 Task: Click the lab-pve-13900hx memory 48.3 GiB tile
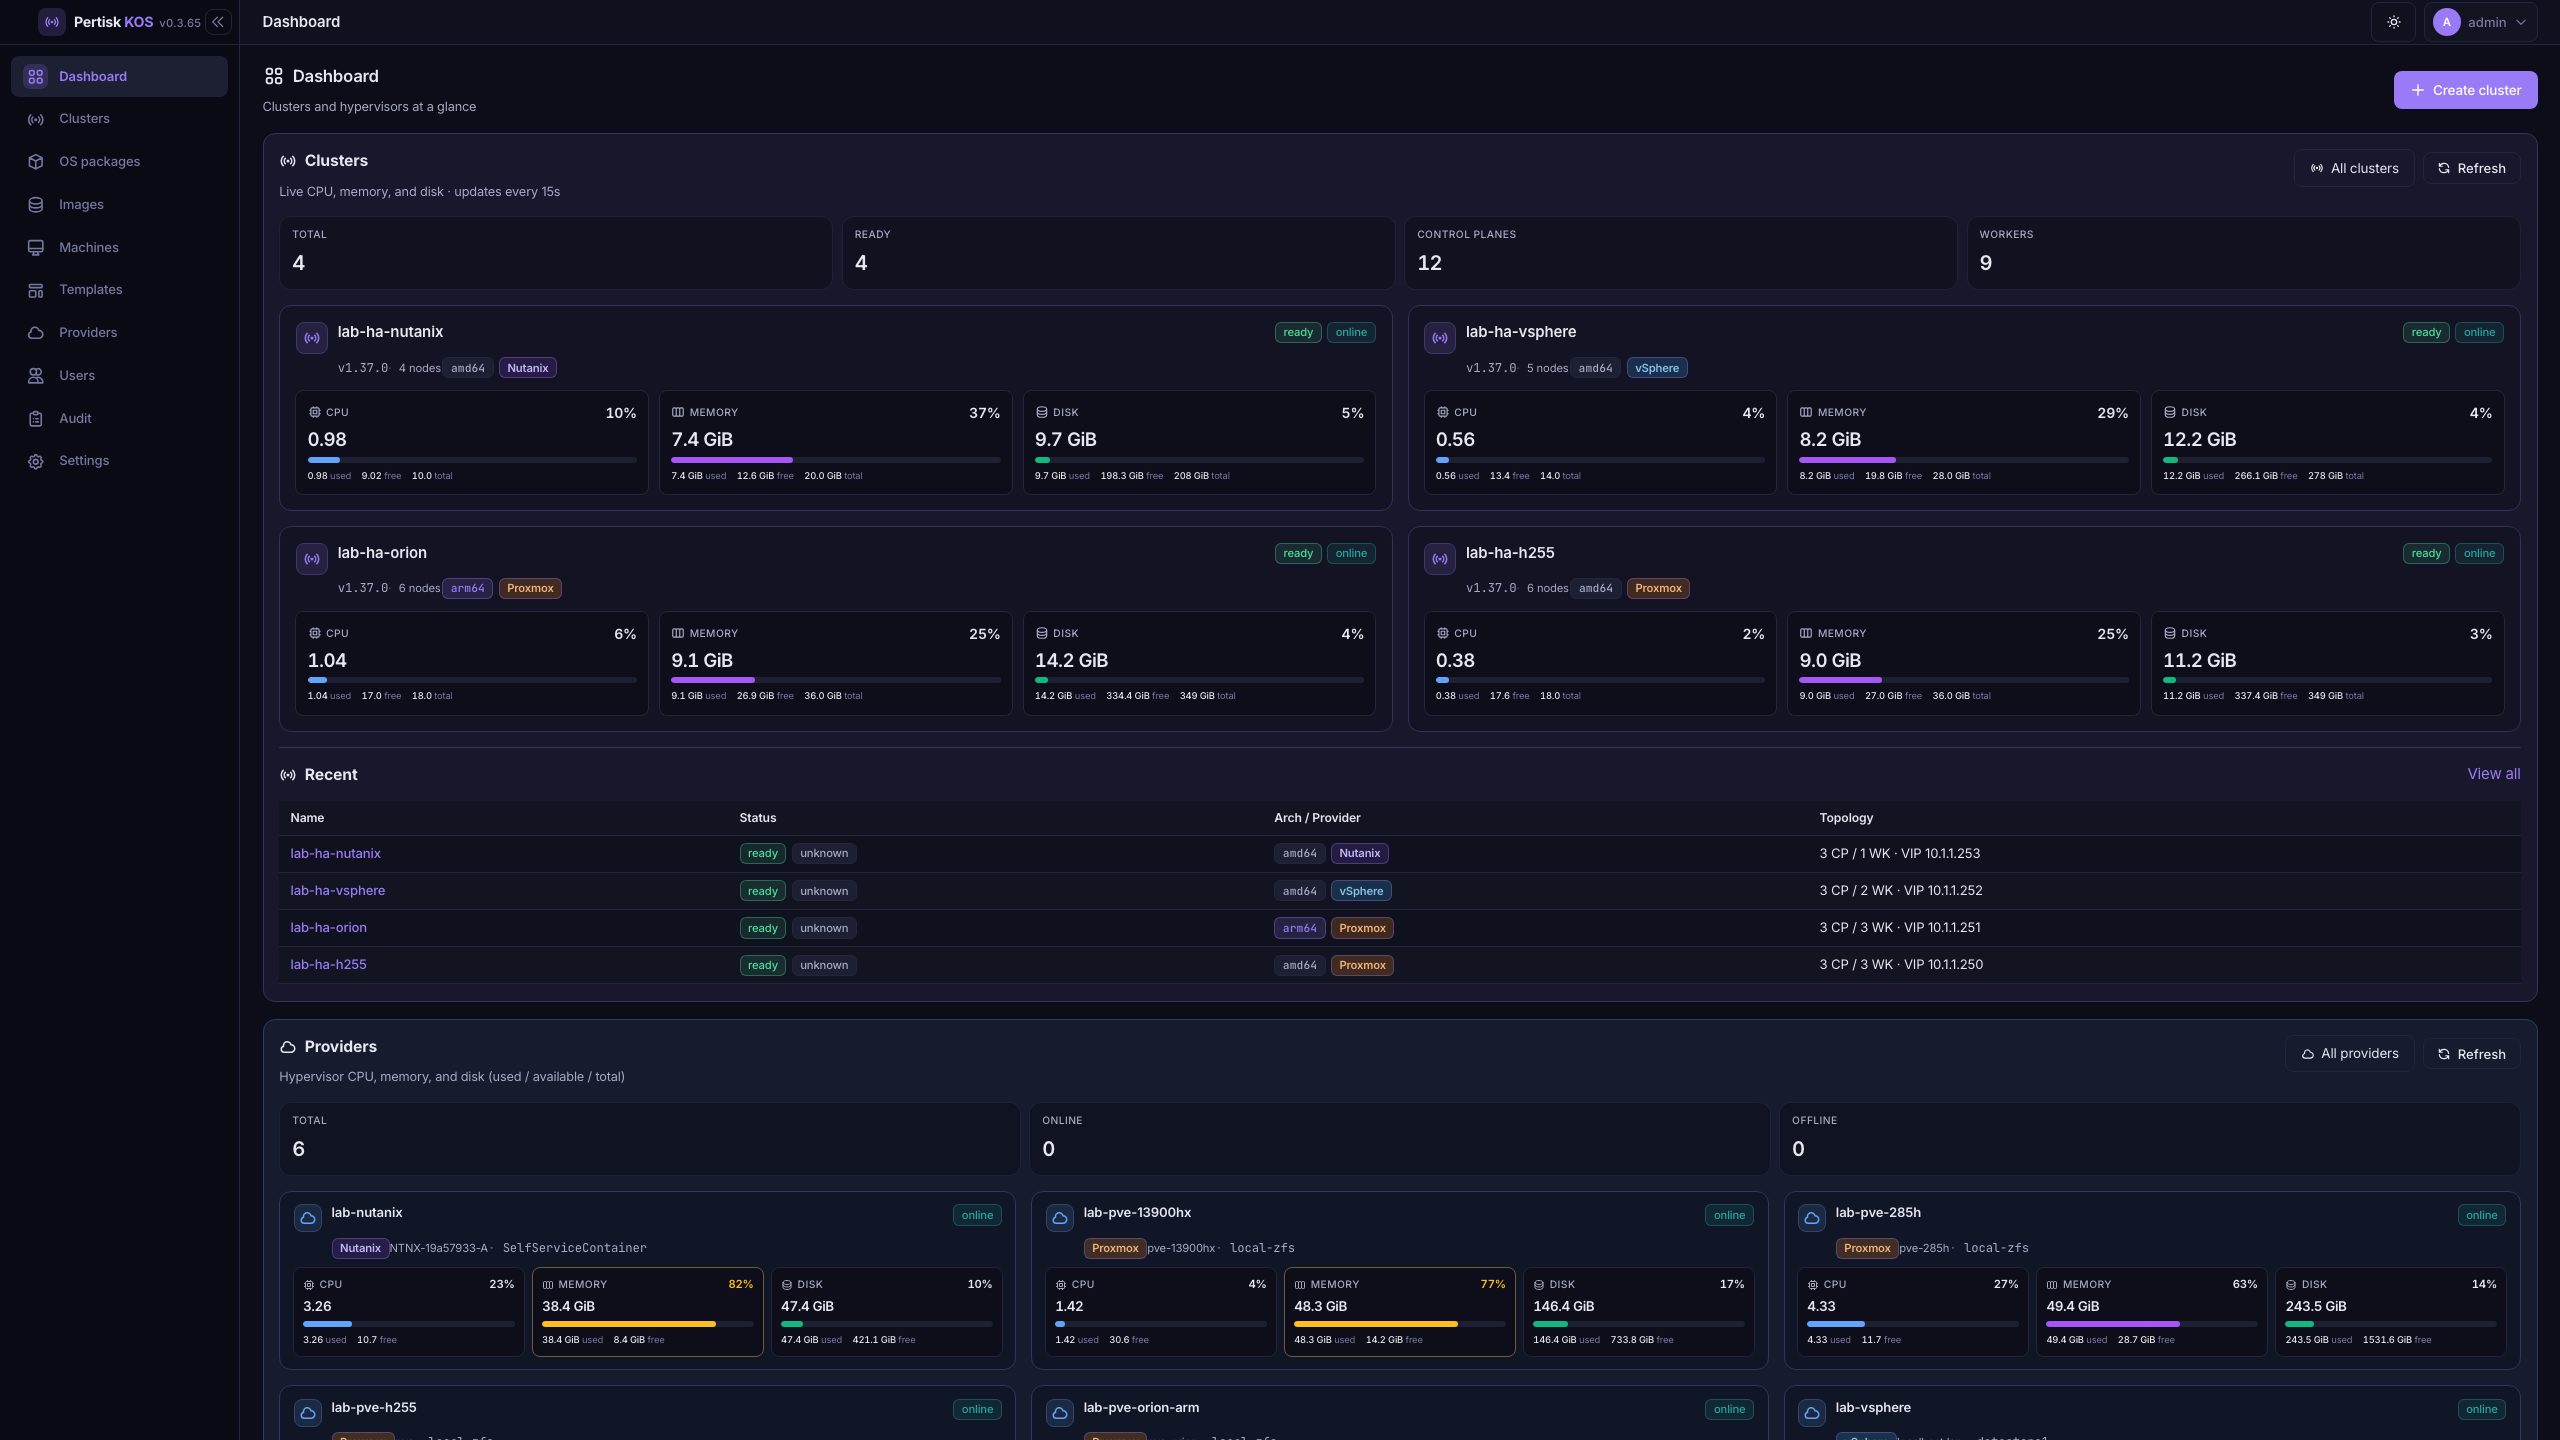tap(1399, 1312)
